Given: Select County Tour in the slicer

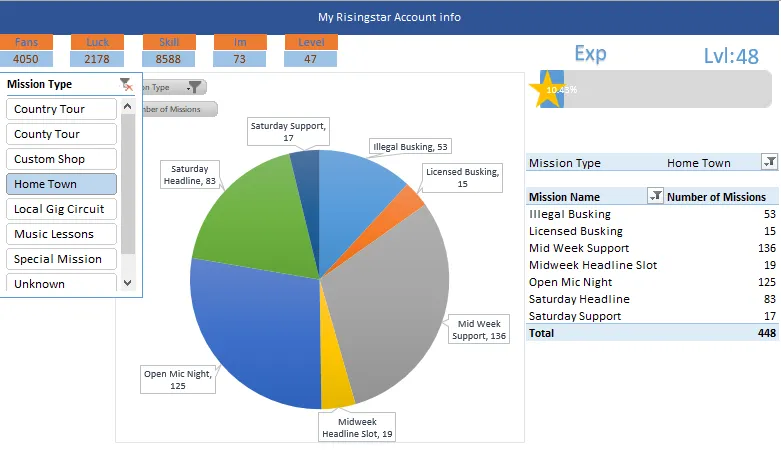Looking at the screenshot, I should (x=61, y=134).
